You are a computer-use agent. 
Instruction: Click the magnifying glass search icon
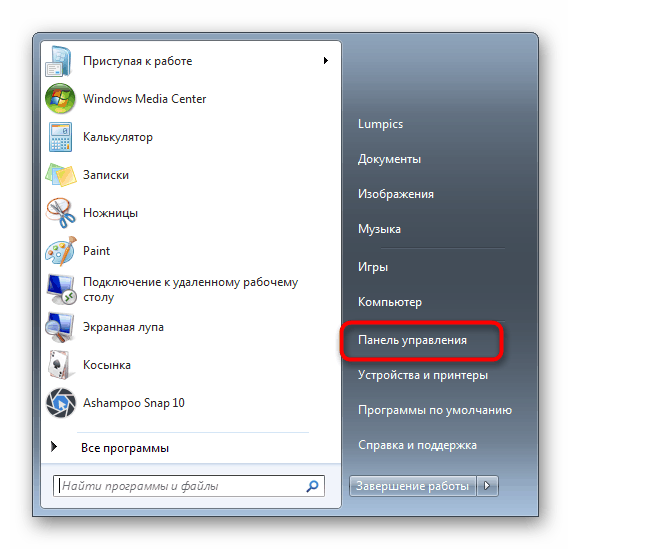(312, 486)
